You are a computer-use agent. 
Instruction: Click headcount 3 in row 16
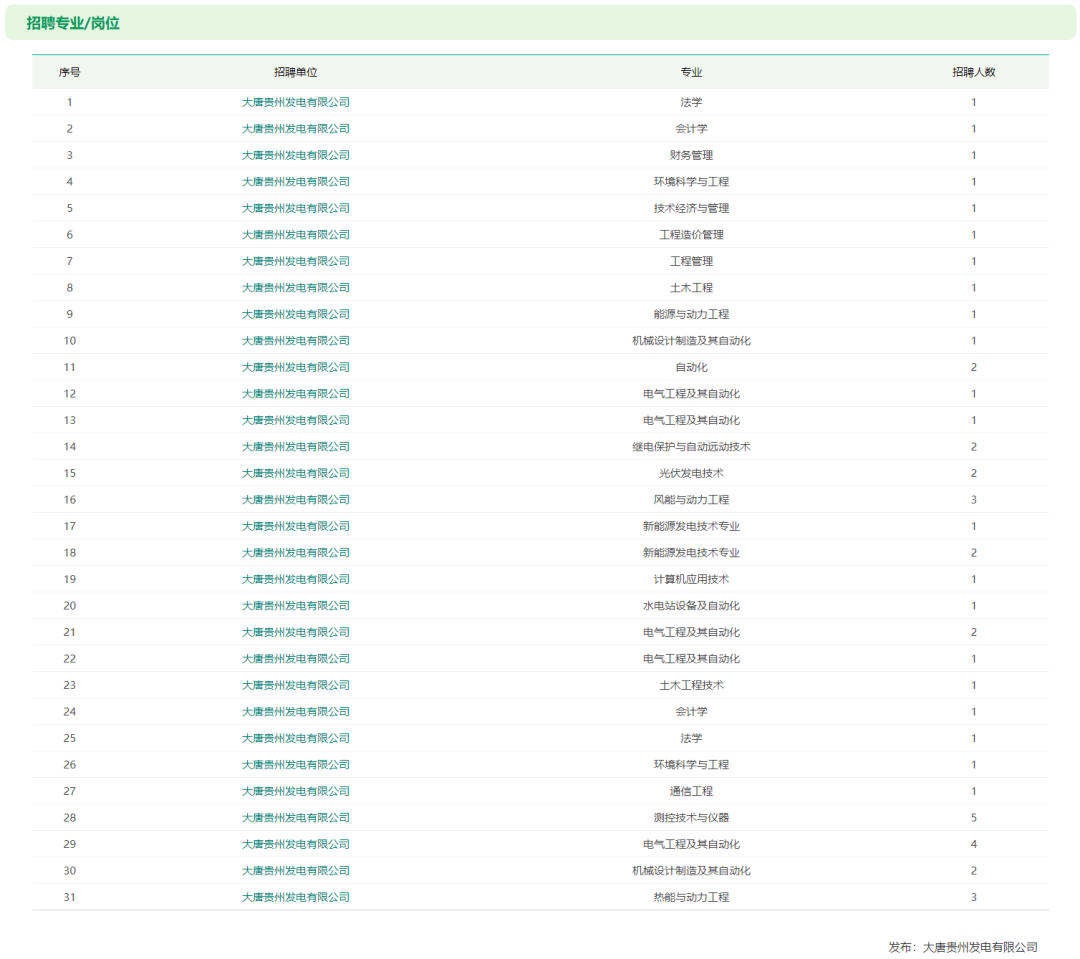(974, 499)
